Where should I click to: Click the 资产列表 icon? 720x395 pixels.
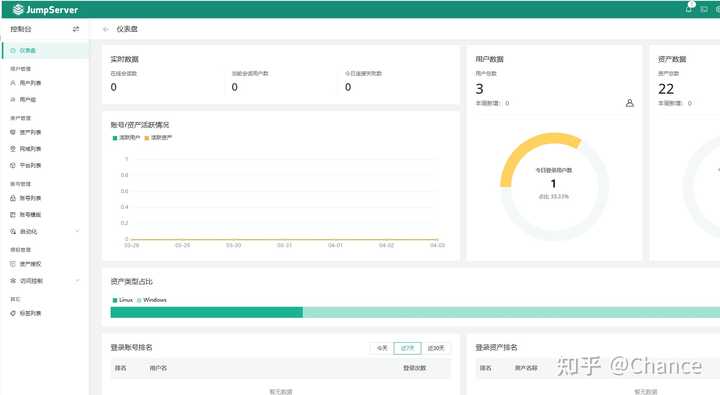click(13, 132)
